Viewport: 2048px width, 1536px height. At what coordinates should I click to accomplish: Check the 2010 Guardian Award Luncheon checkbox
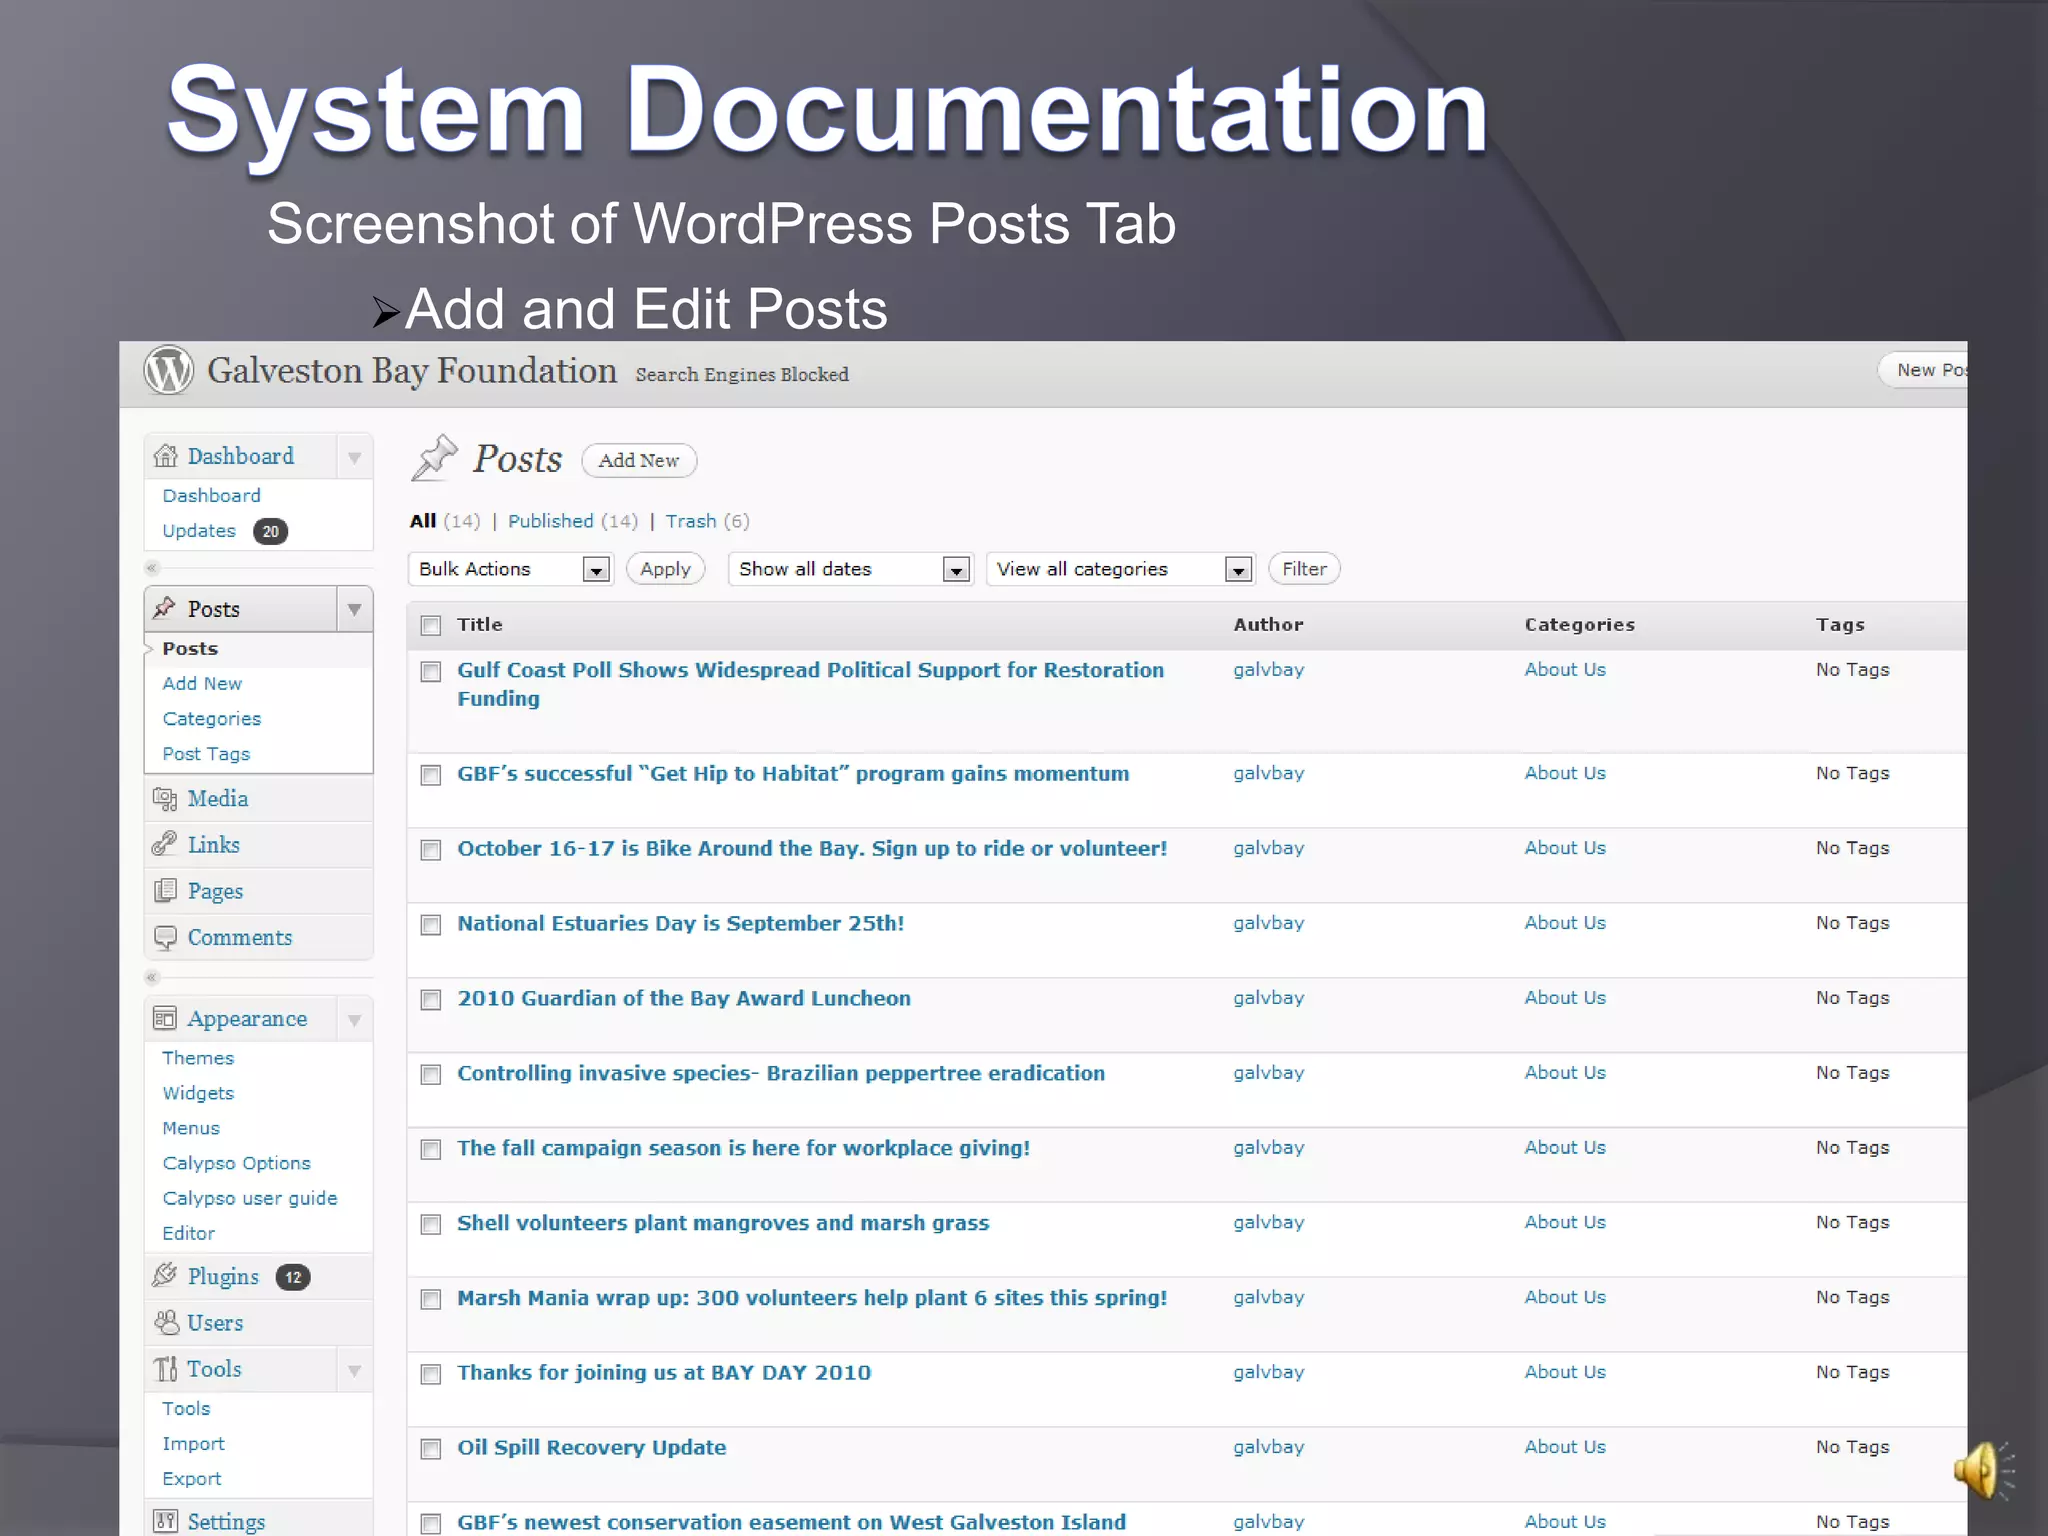tap(431, 1000)
